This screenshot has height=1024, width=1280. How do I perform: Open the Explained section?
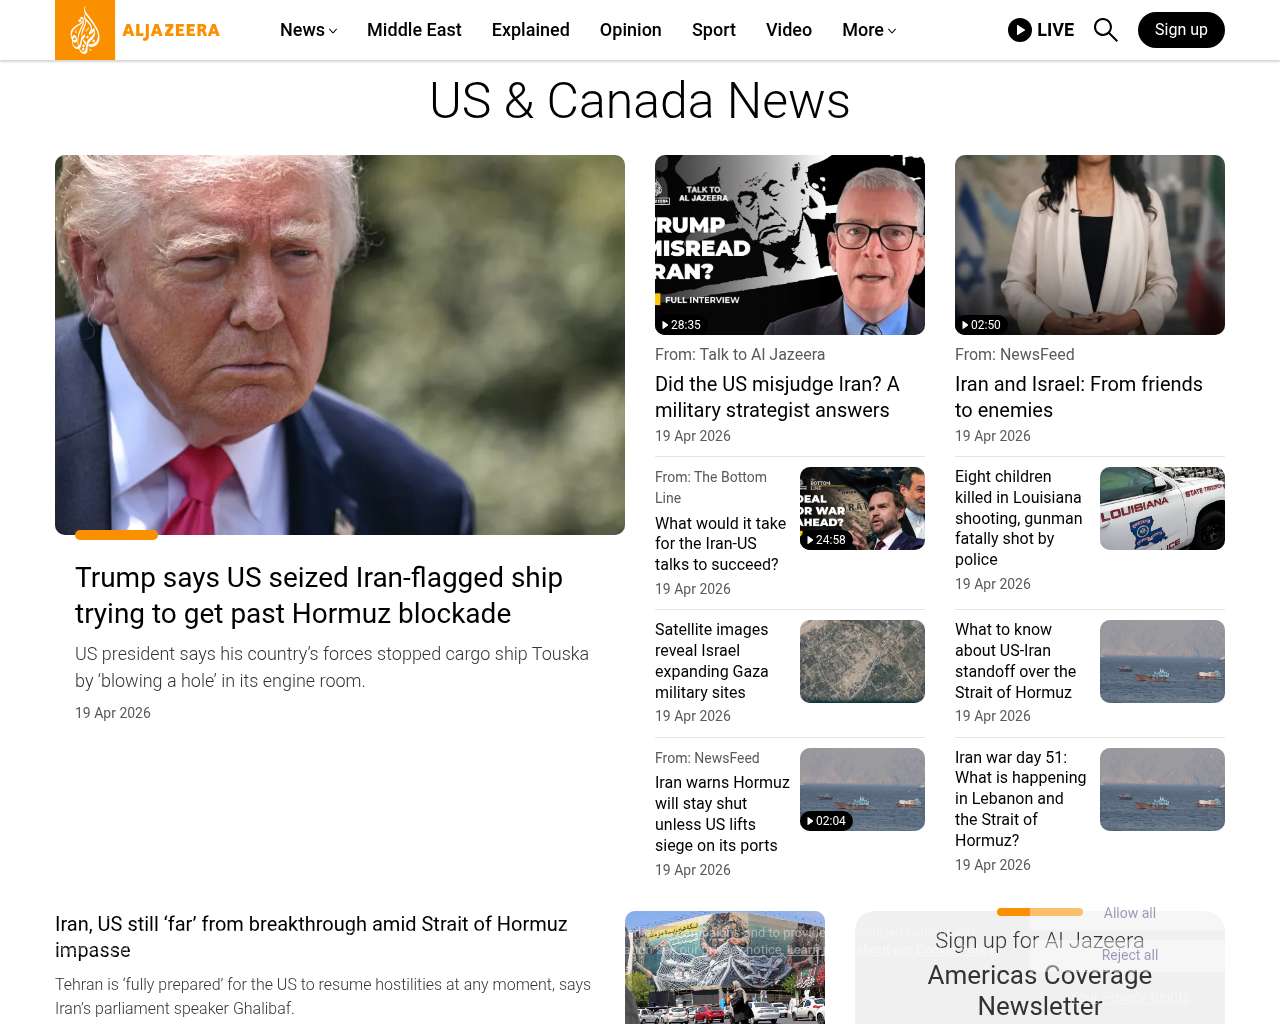pos(531,30)
